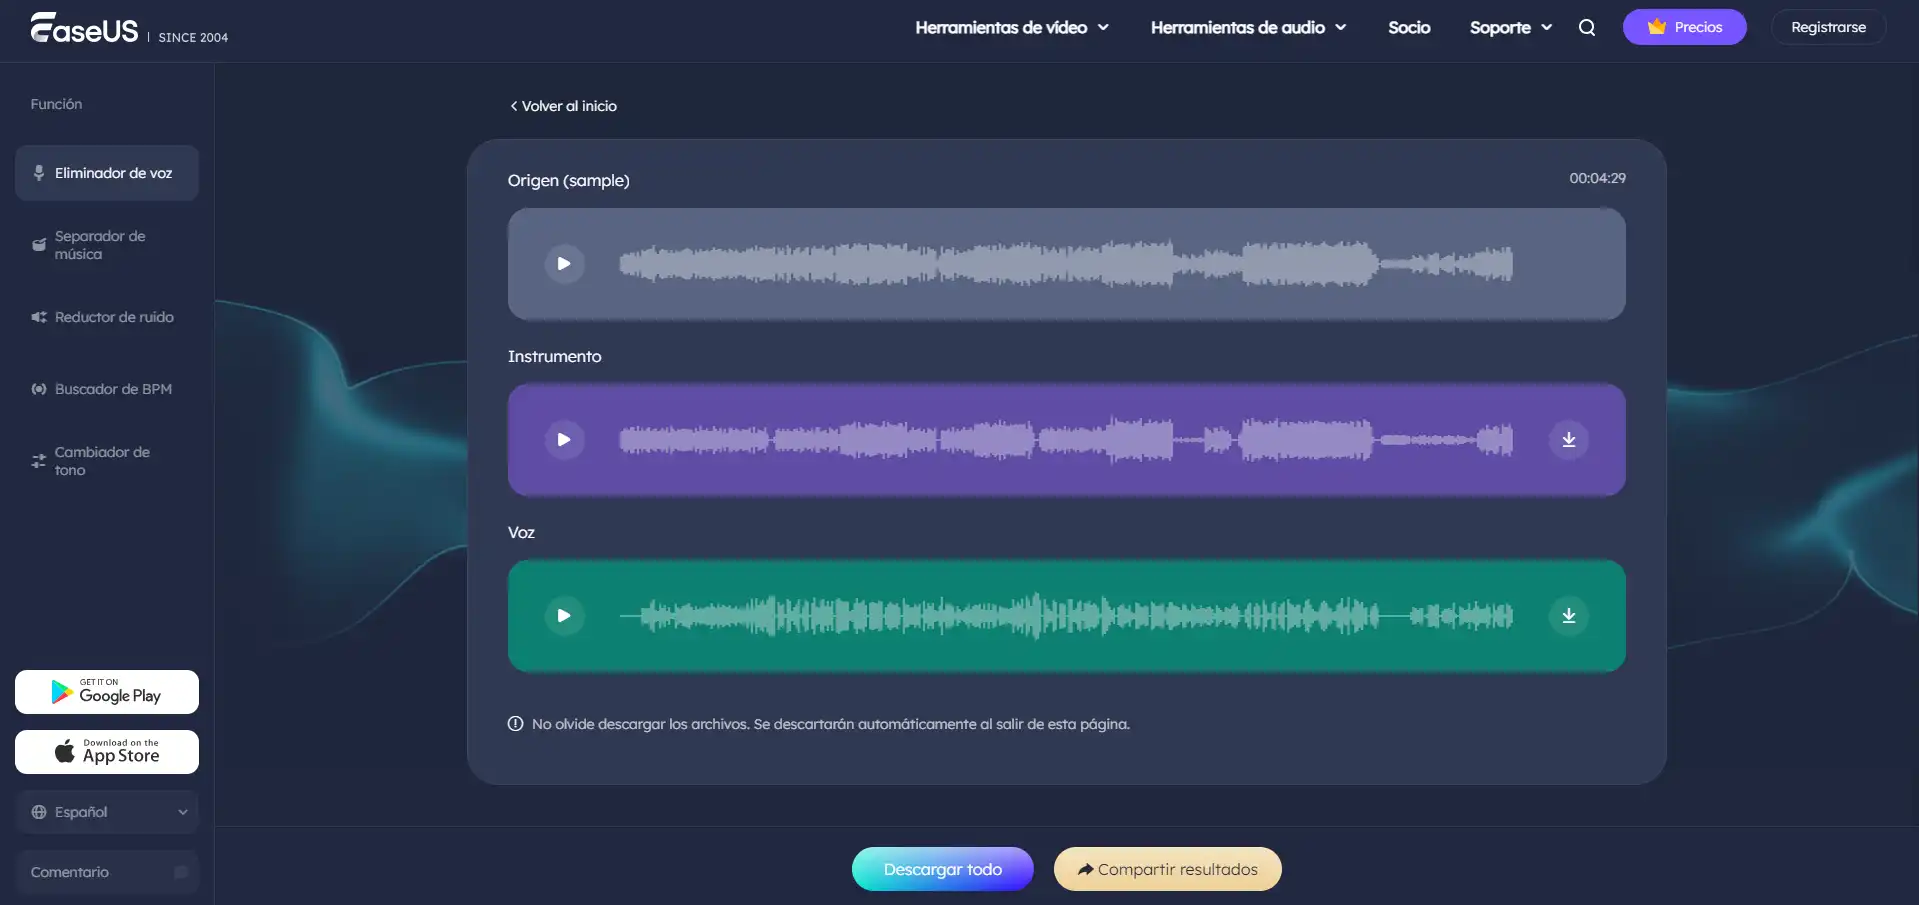Click the 'No olvide descargar los archivos' notice
Screen dimensions: 1919x905
pyautogui.click(x=831, y=724)
